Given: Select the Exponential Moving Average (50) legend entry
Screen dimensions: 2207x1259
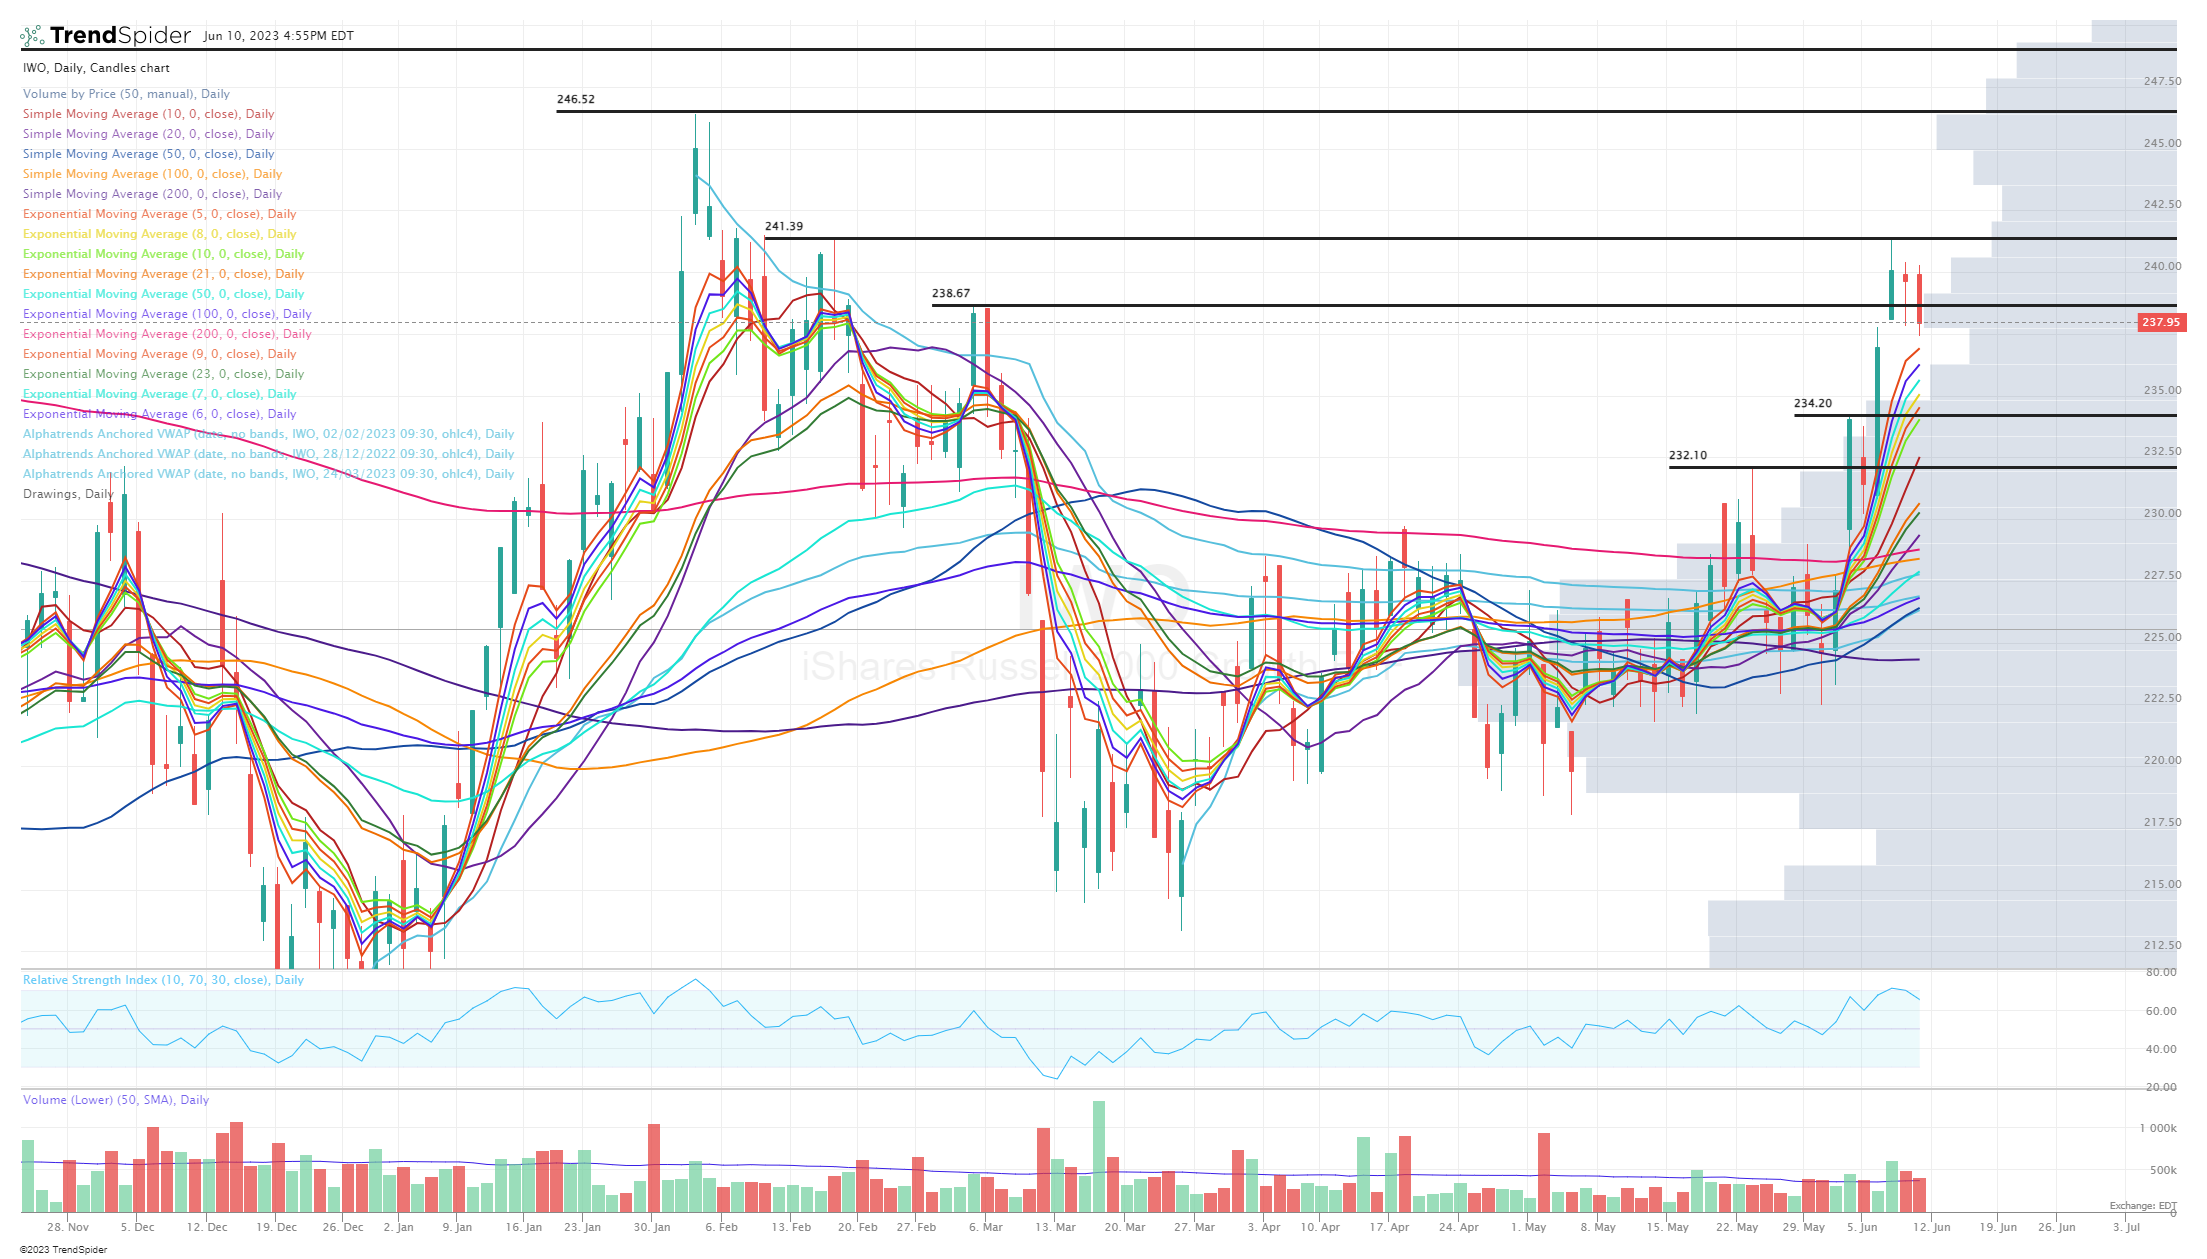Looking at the screenshot, I should click(x=163, y=294).
